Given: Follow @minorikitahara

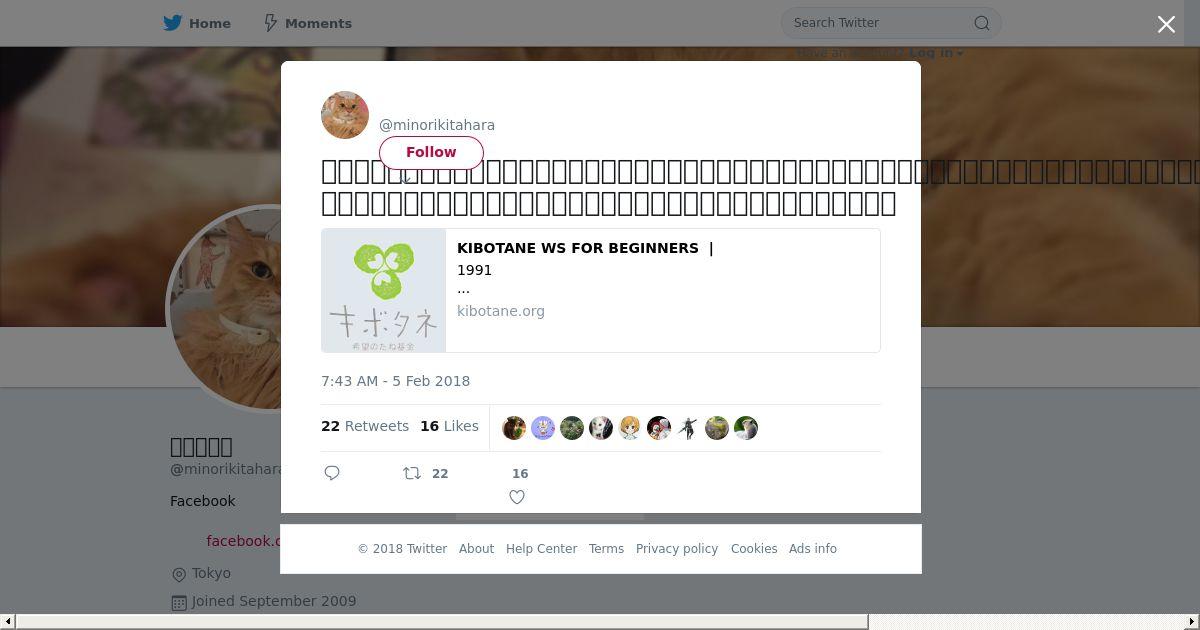Looking at the screenshot, I should tap(431, 152).
